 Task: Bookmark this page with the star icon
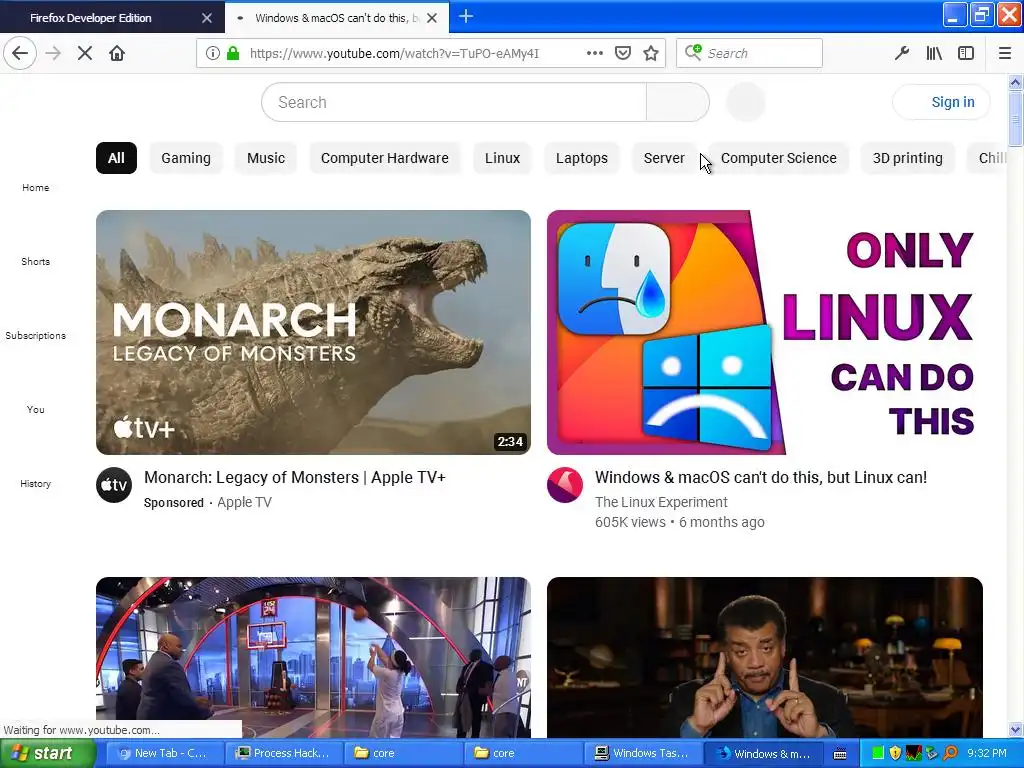tap(650, 53)
